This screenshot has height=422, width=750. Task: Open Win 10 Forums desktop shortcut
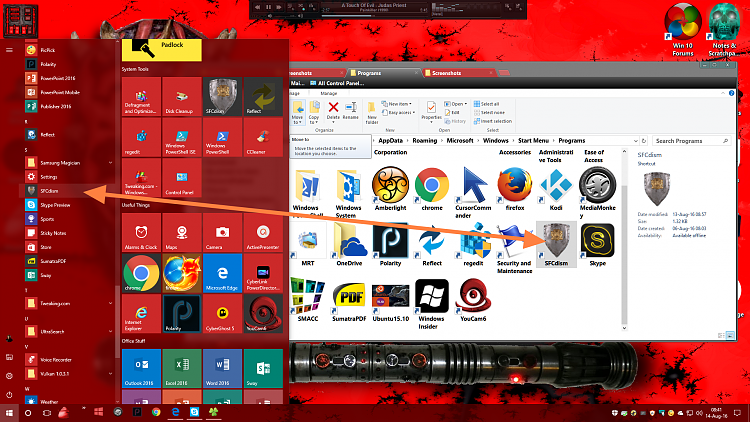pos(683,30)
